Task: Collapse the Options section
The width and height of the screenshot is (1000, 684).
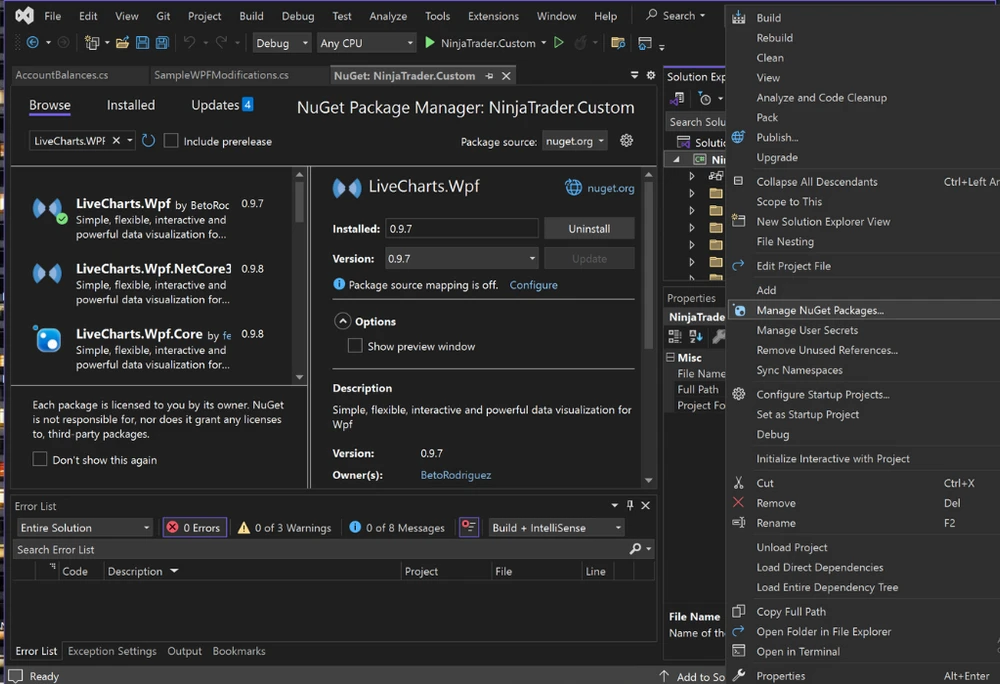Action: (x=342, y=321)
